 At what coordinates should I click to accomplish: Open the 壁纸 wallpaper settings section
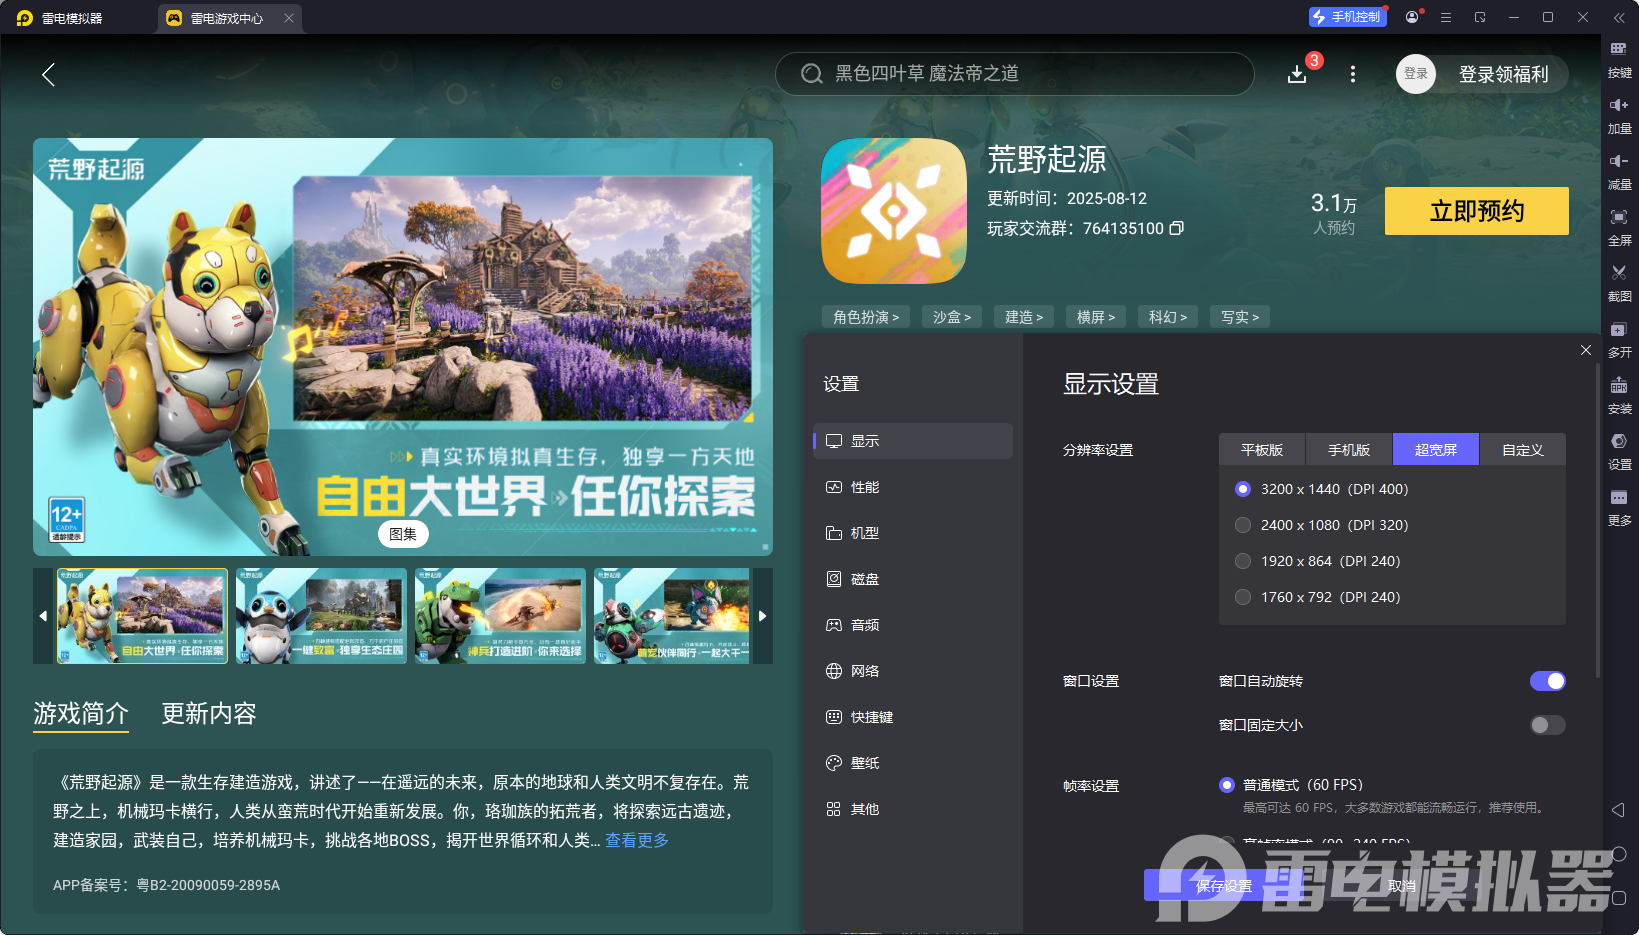click(866, 762)
